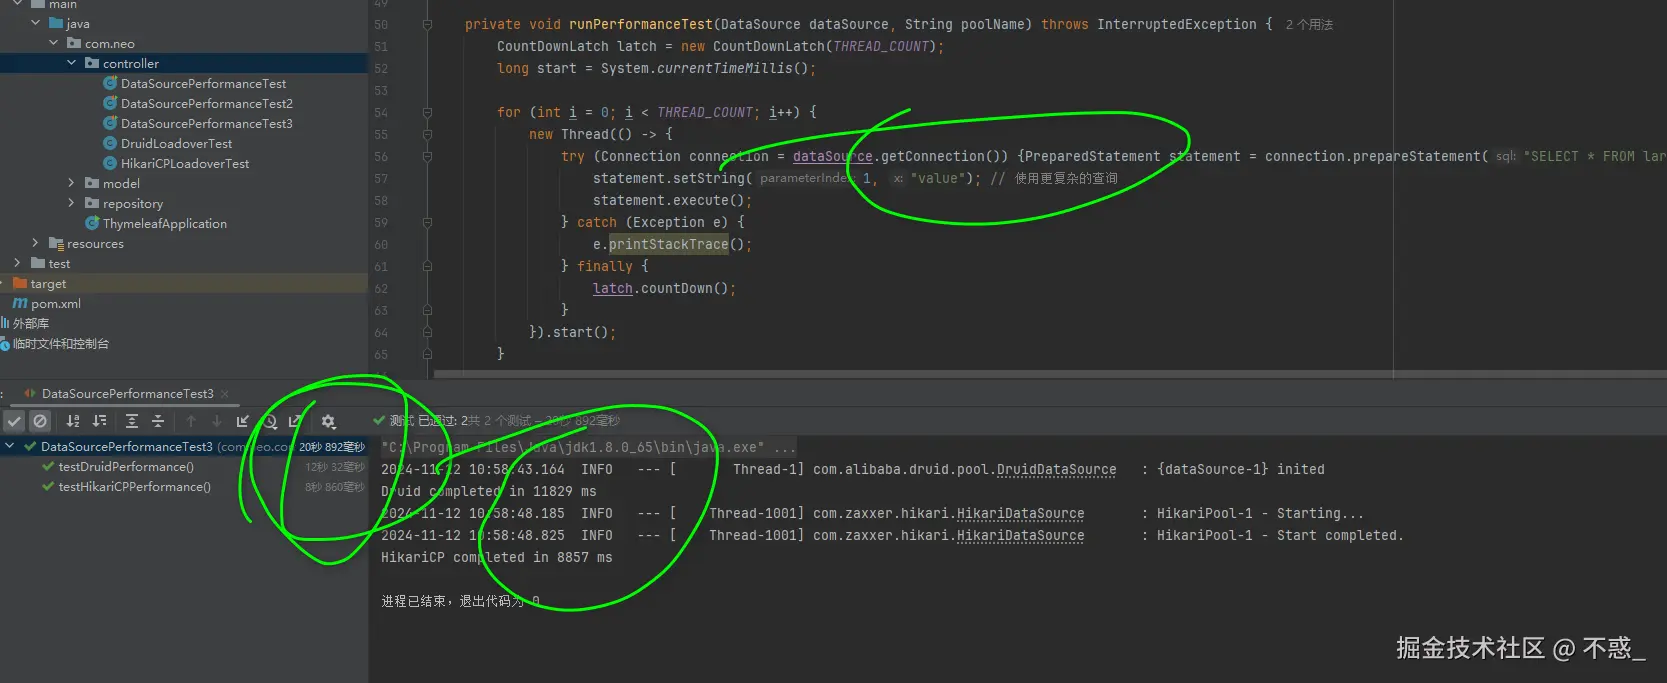Viewport: 1667px width, 683px height.
Task: Click the ThymeleafApplication class icon
Action: pos(92,223)
